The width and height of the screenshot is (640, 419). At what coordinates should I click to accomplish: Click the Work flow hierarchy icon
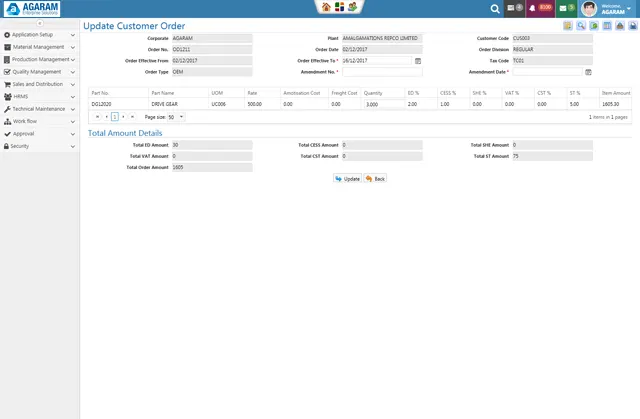[7, 122]
